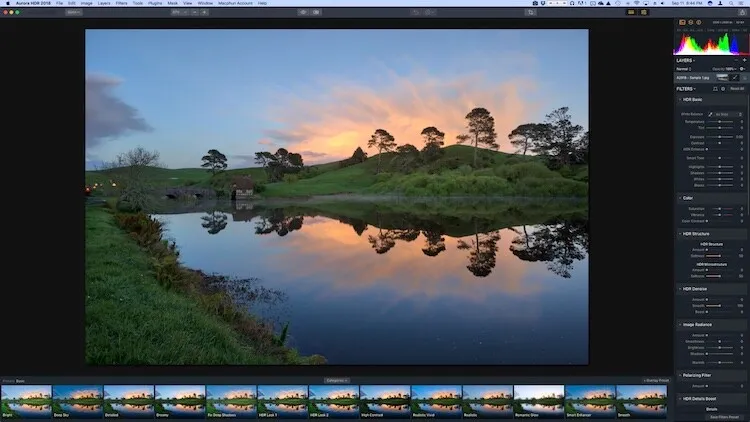Viewport: 750px width, 422px height.
Task: Click the compare before/after toolbar icon
Action: click(x=316, y=12)
